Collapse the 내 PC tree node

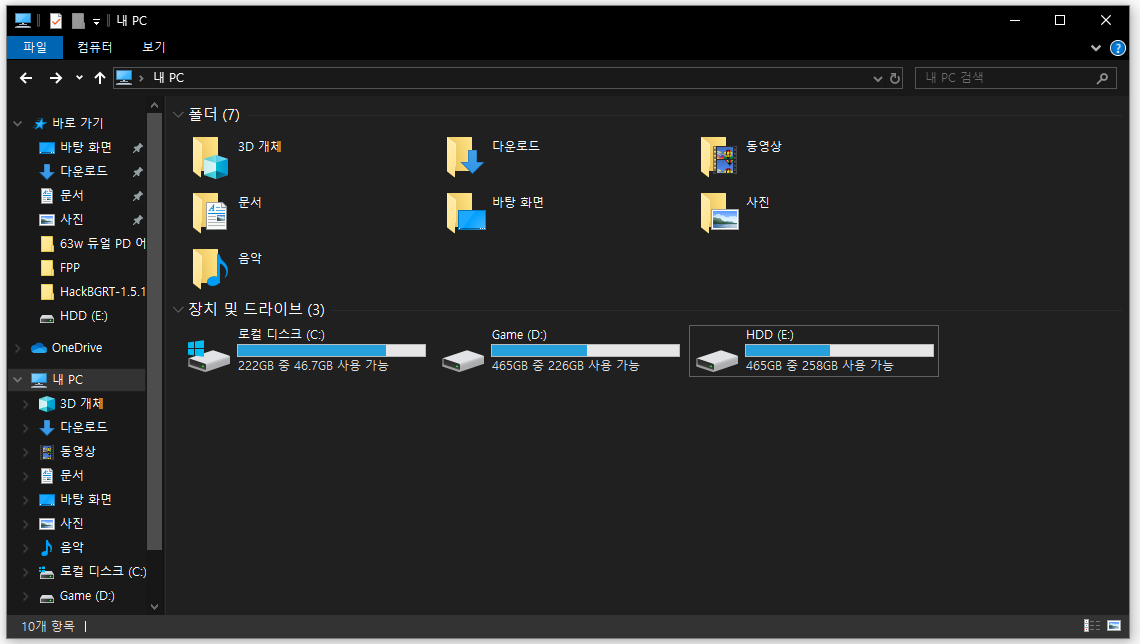point(18,379)
